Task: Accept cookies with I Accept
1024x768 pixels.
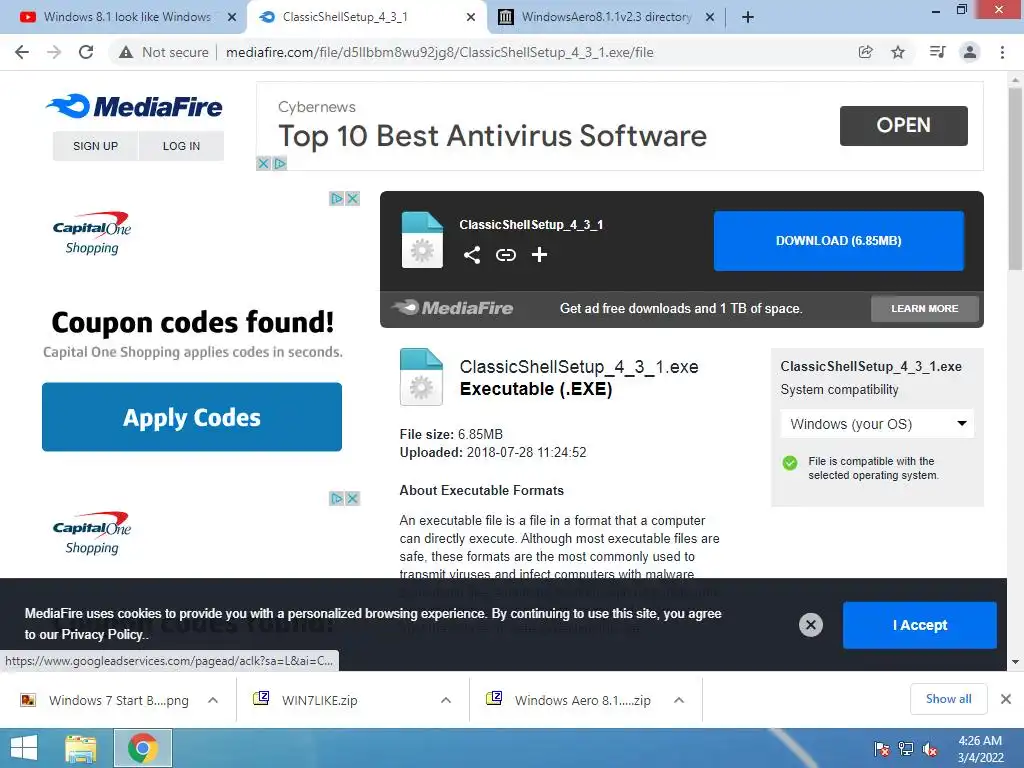Action: point(920,625)
